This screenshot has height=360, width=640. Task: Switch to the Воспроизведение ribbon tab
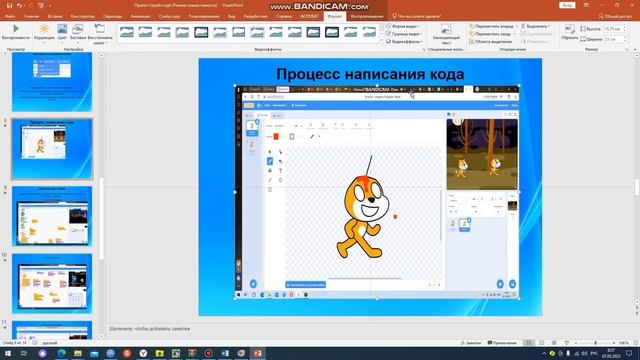click(x=367, y=16)
